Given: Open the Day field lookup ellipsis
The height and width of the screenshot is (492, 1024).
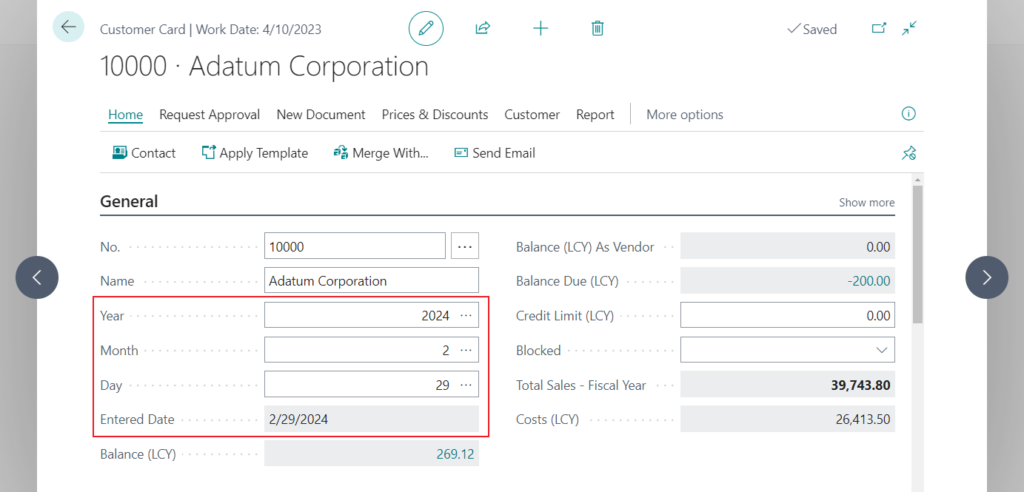Looking at the screenshot, I should [x=466, y=385].
